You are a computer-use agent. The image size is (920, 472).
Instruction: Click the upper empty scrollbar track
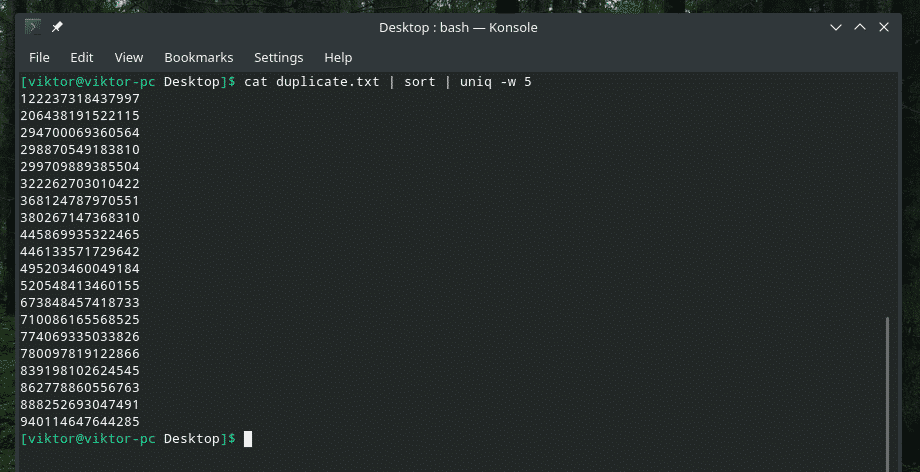(x=886, y=190)
